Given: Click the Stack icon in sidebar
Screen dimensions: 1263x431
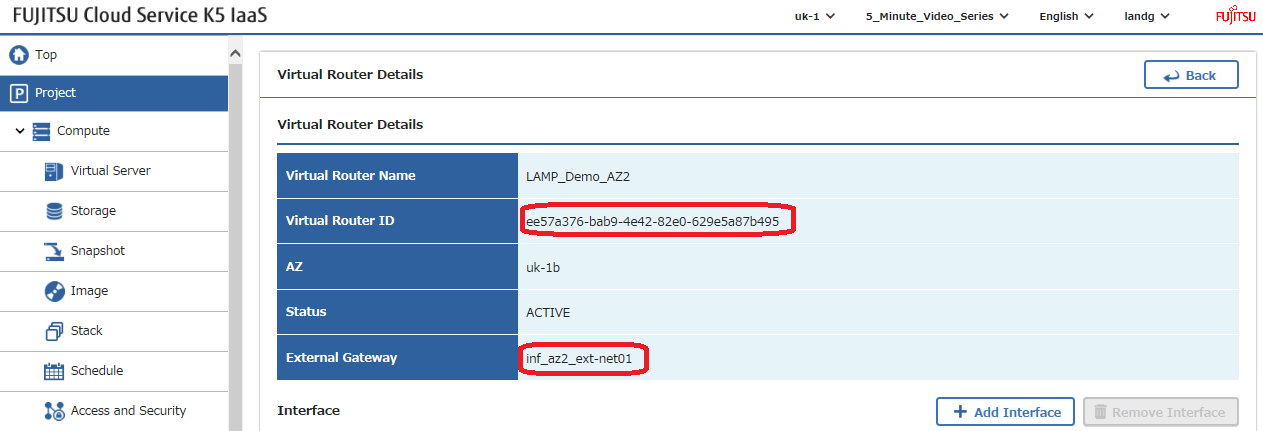Looking at the screenshot, I should (x=54, y=331).
